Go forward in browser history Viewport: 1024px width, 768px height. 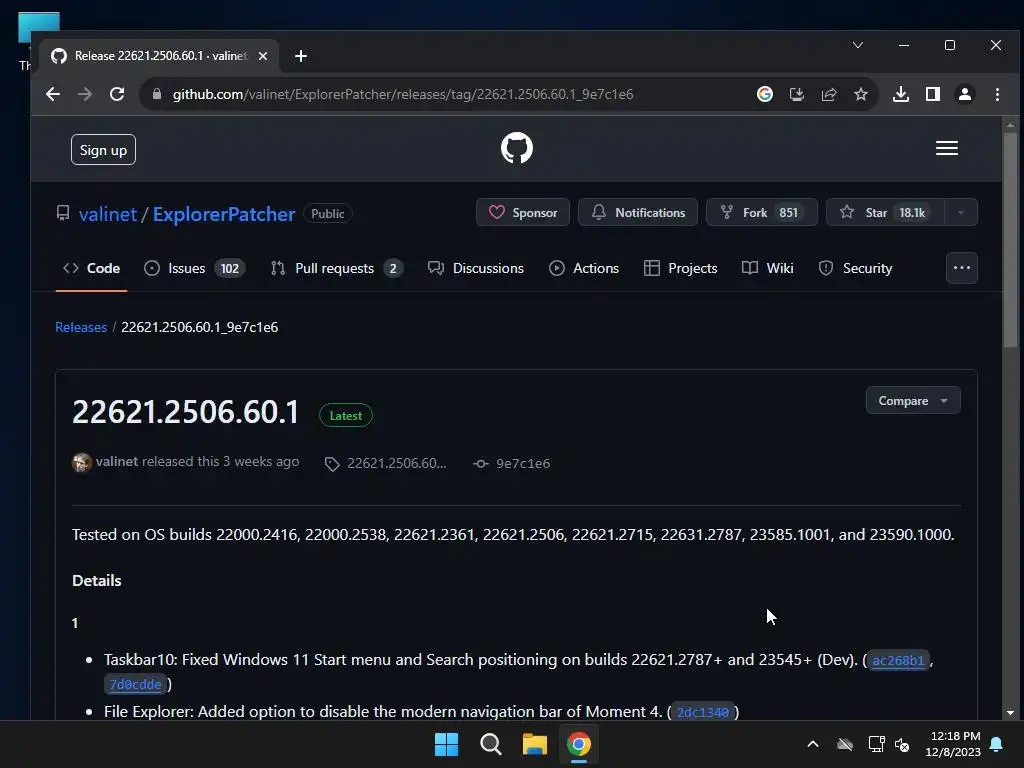(x=85, y=94)
